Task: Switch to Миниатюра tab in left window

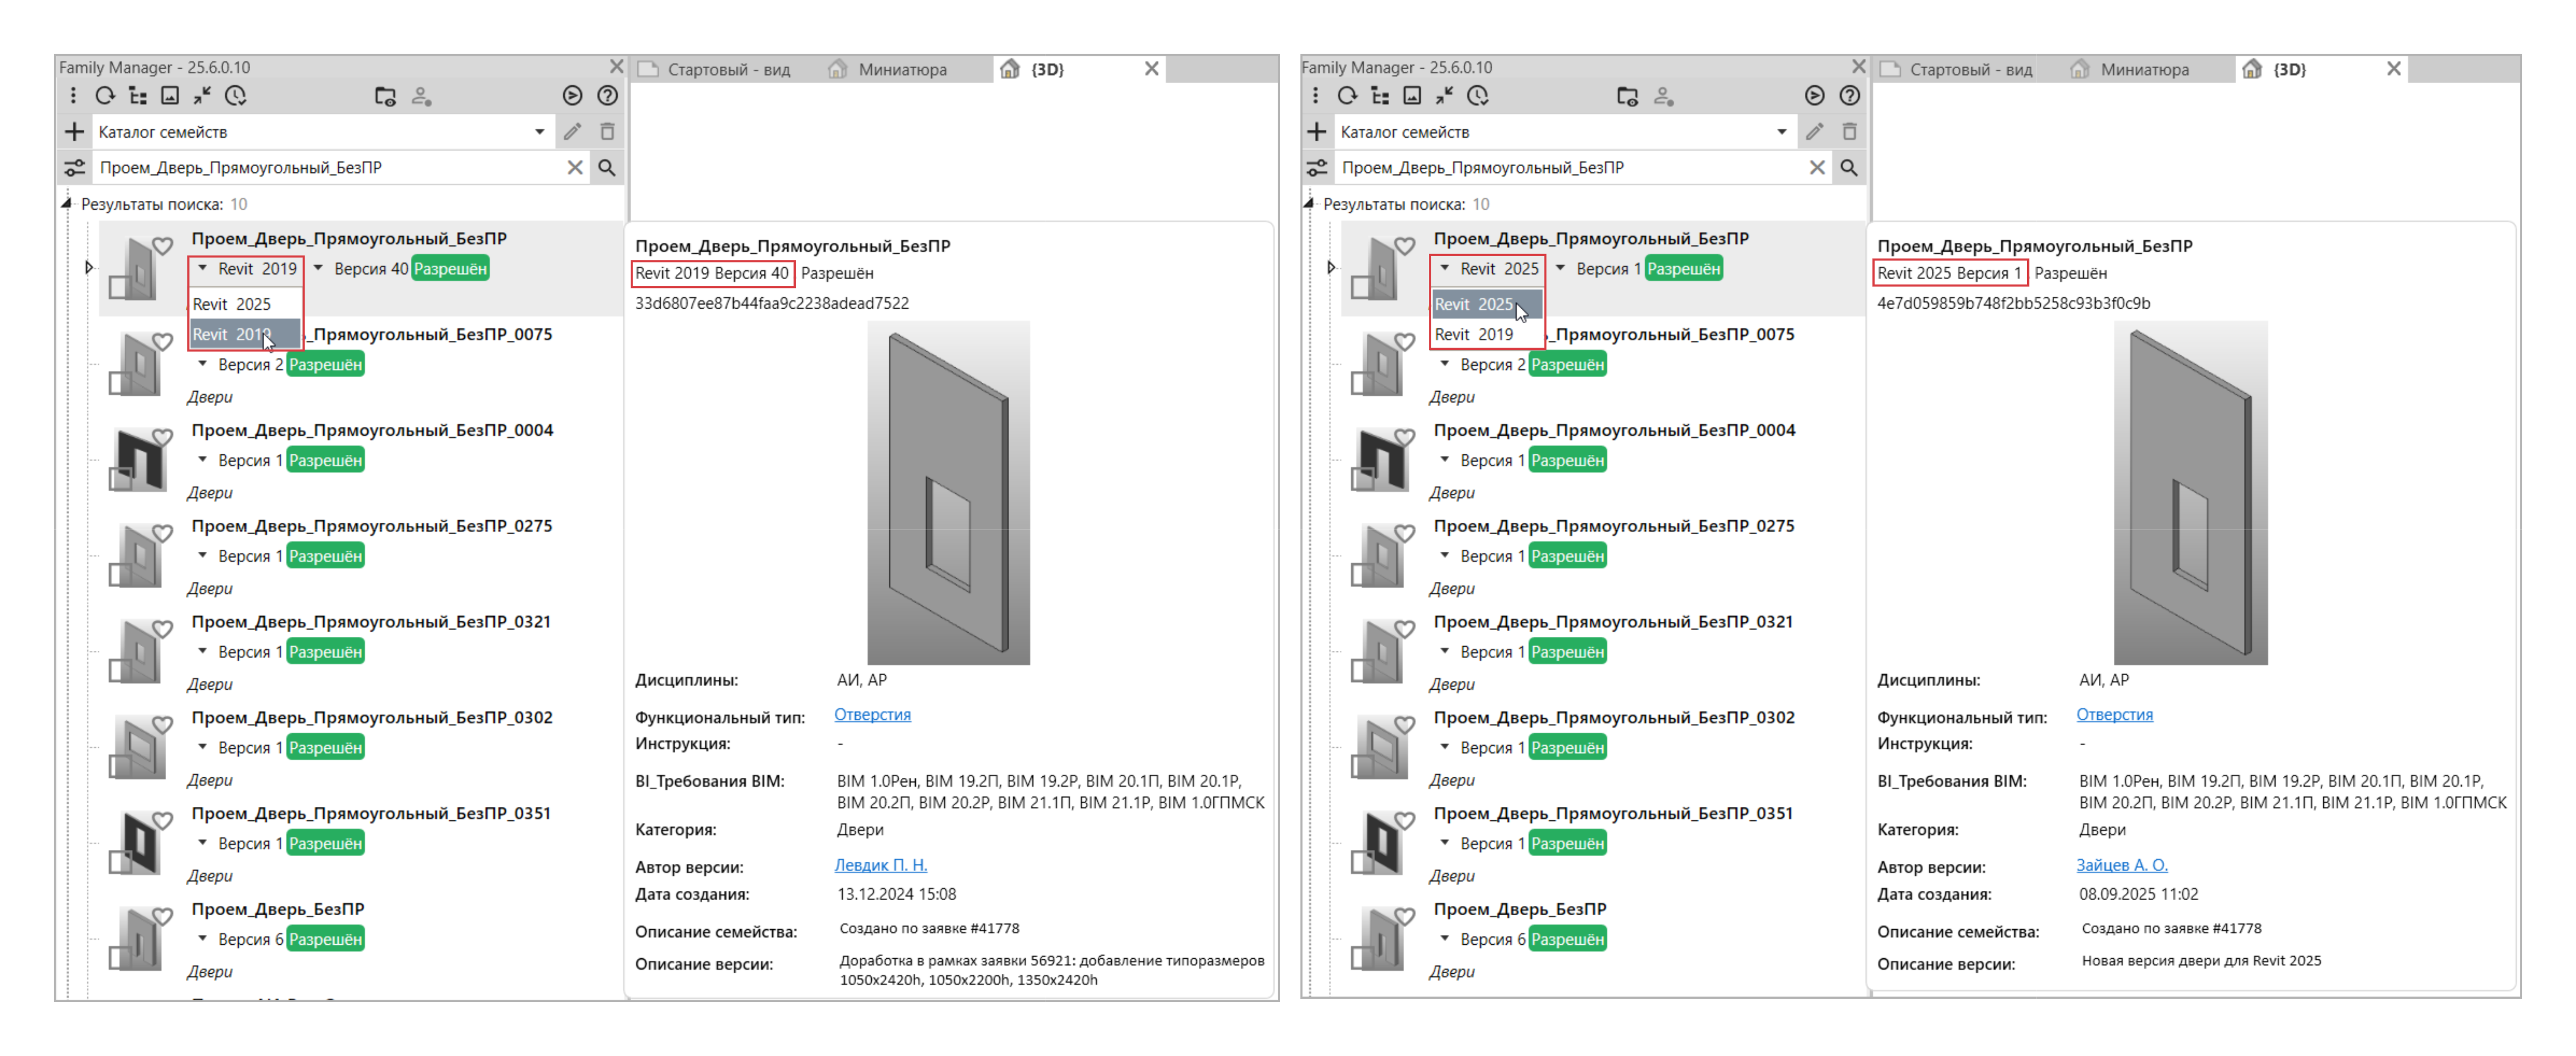Action: pos(888,70)
